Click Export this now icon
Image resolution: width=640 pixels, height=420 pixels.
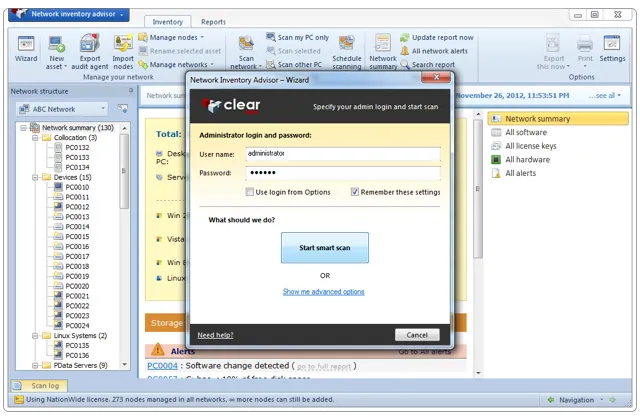tap(553, 43)
